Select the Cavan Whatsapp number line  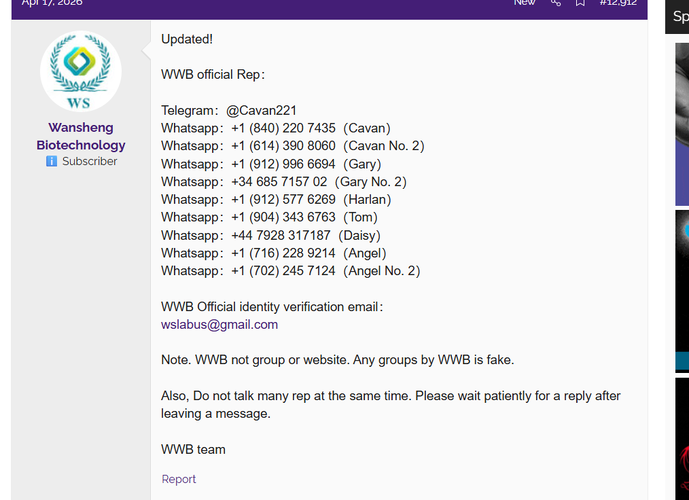[276, 128]
